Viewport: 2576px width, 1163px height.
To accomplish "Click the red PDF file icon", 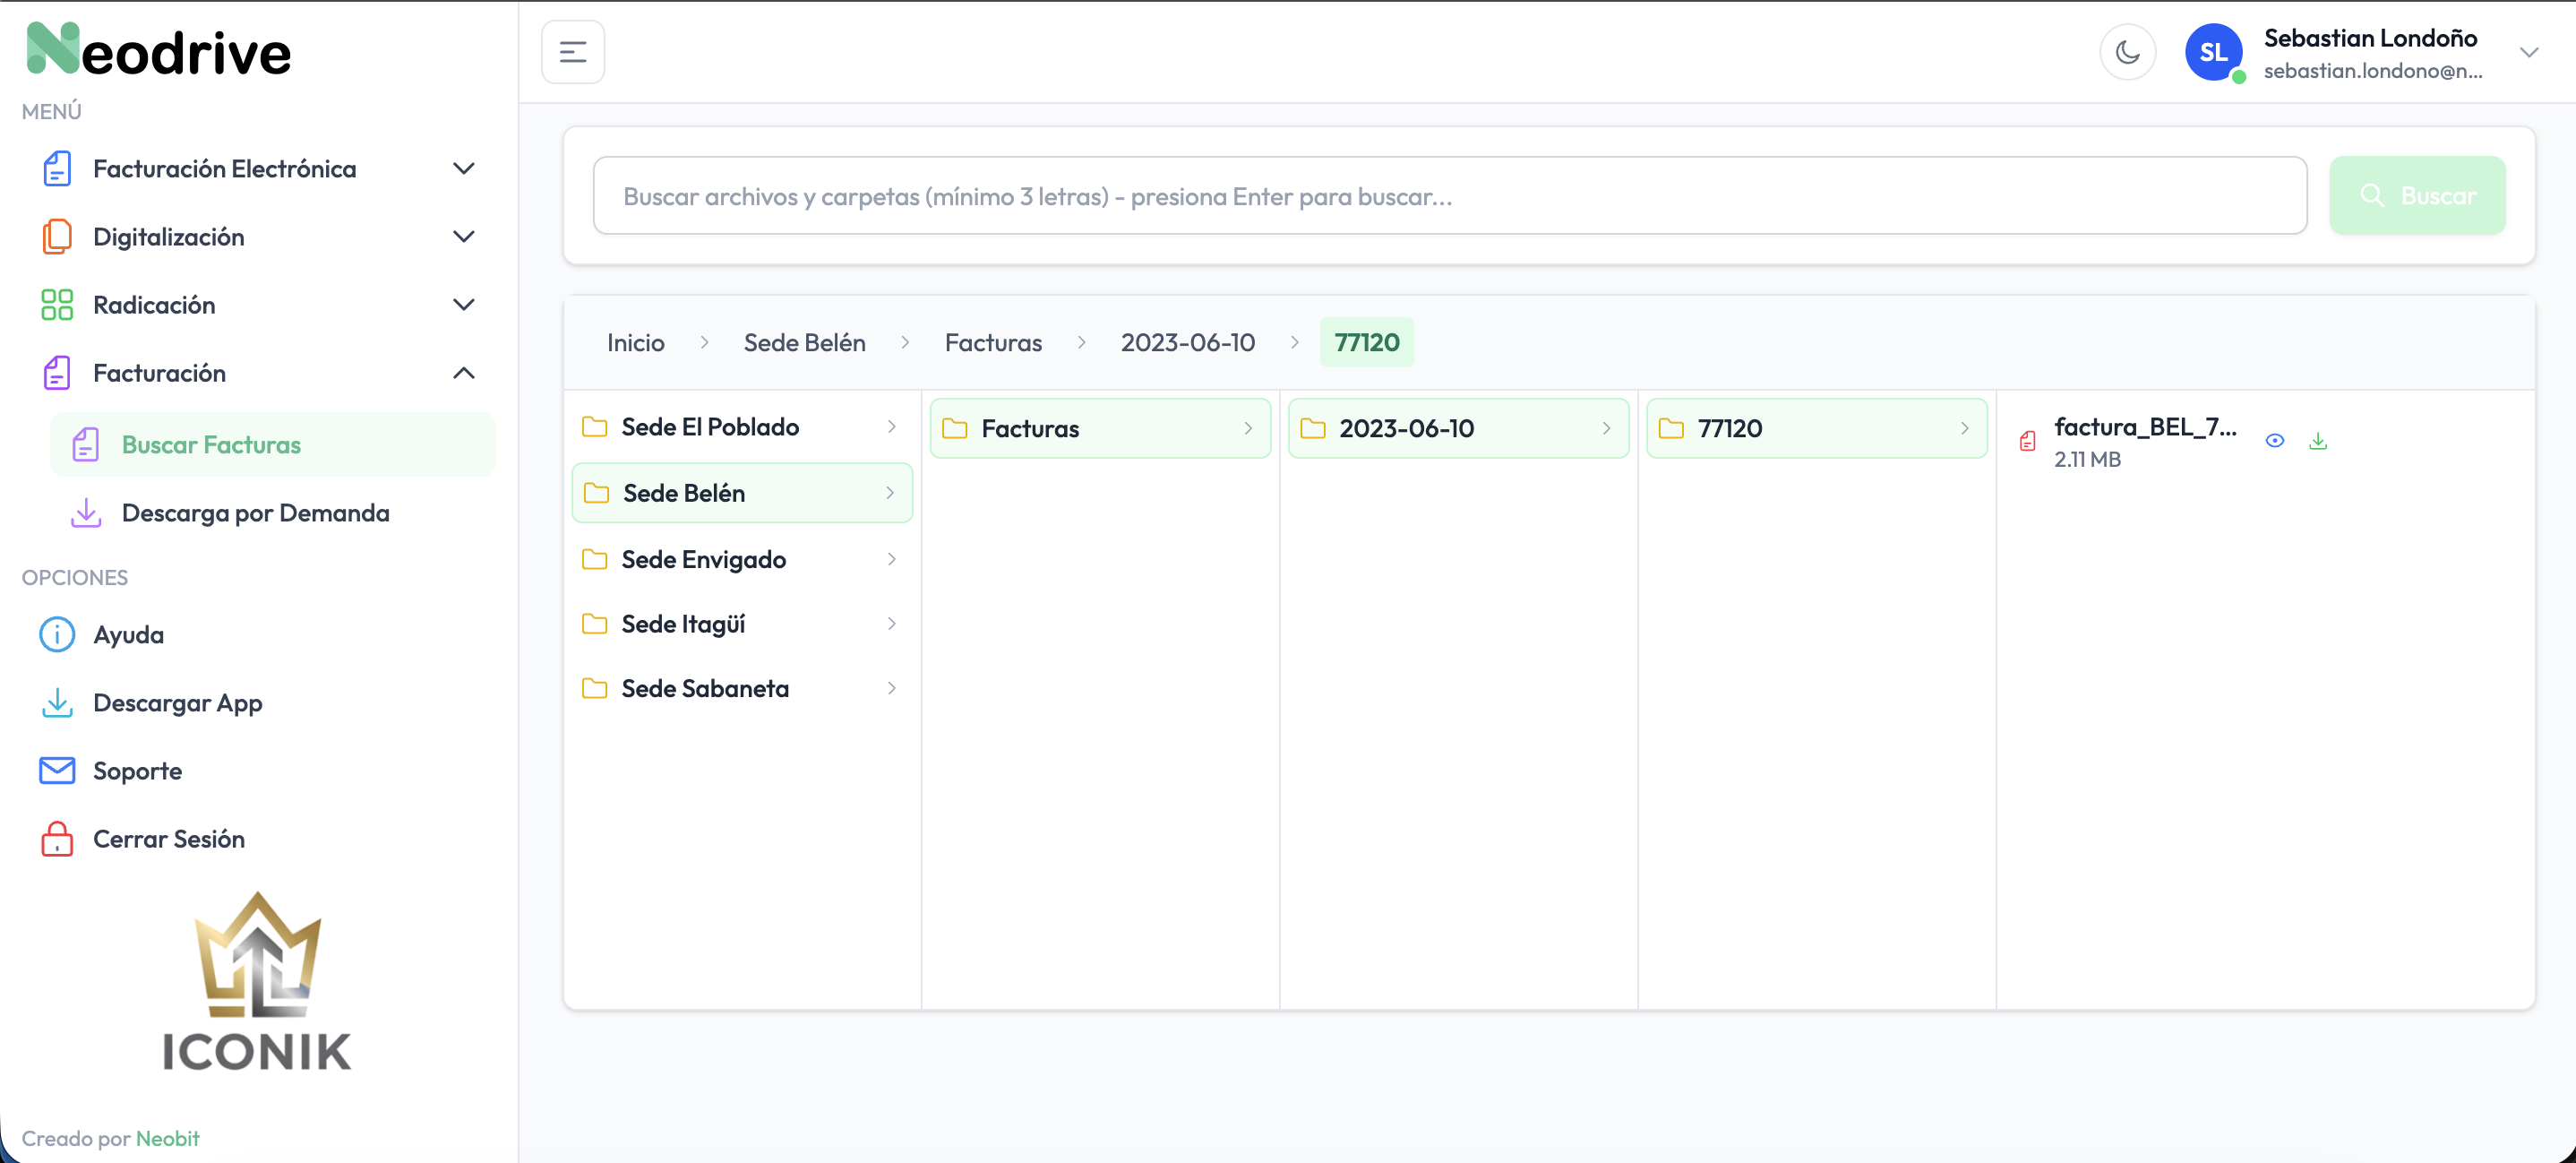I will [x=2027, y=441].
